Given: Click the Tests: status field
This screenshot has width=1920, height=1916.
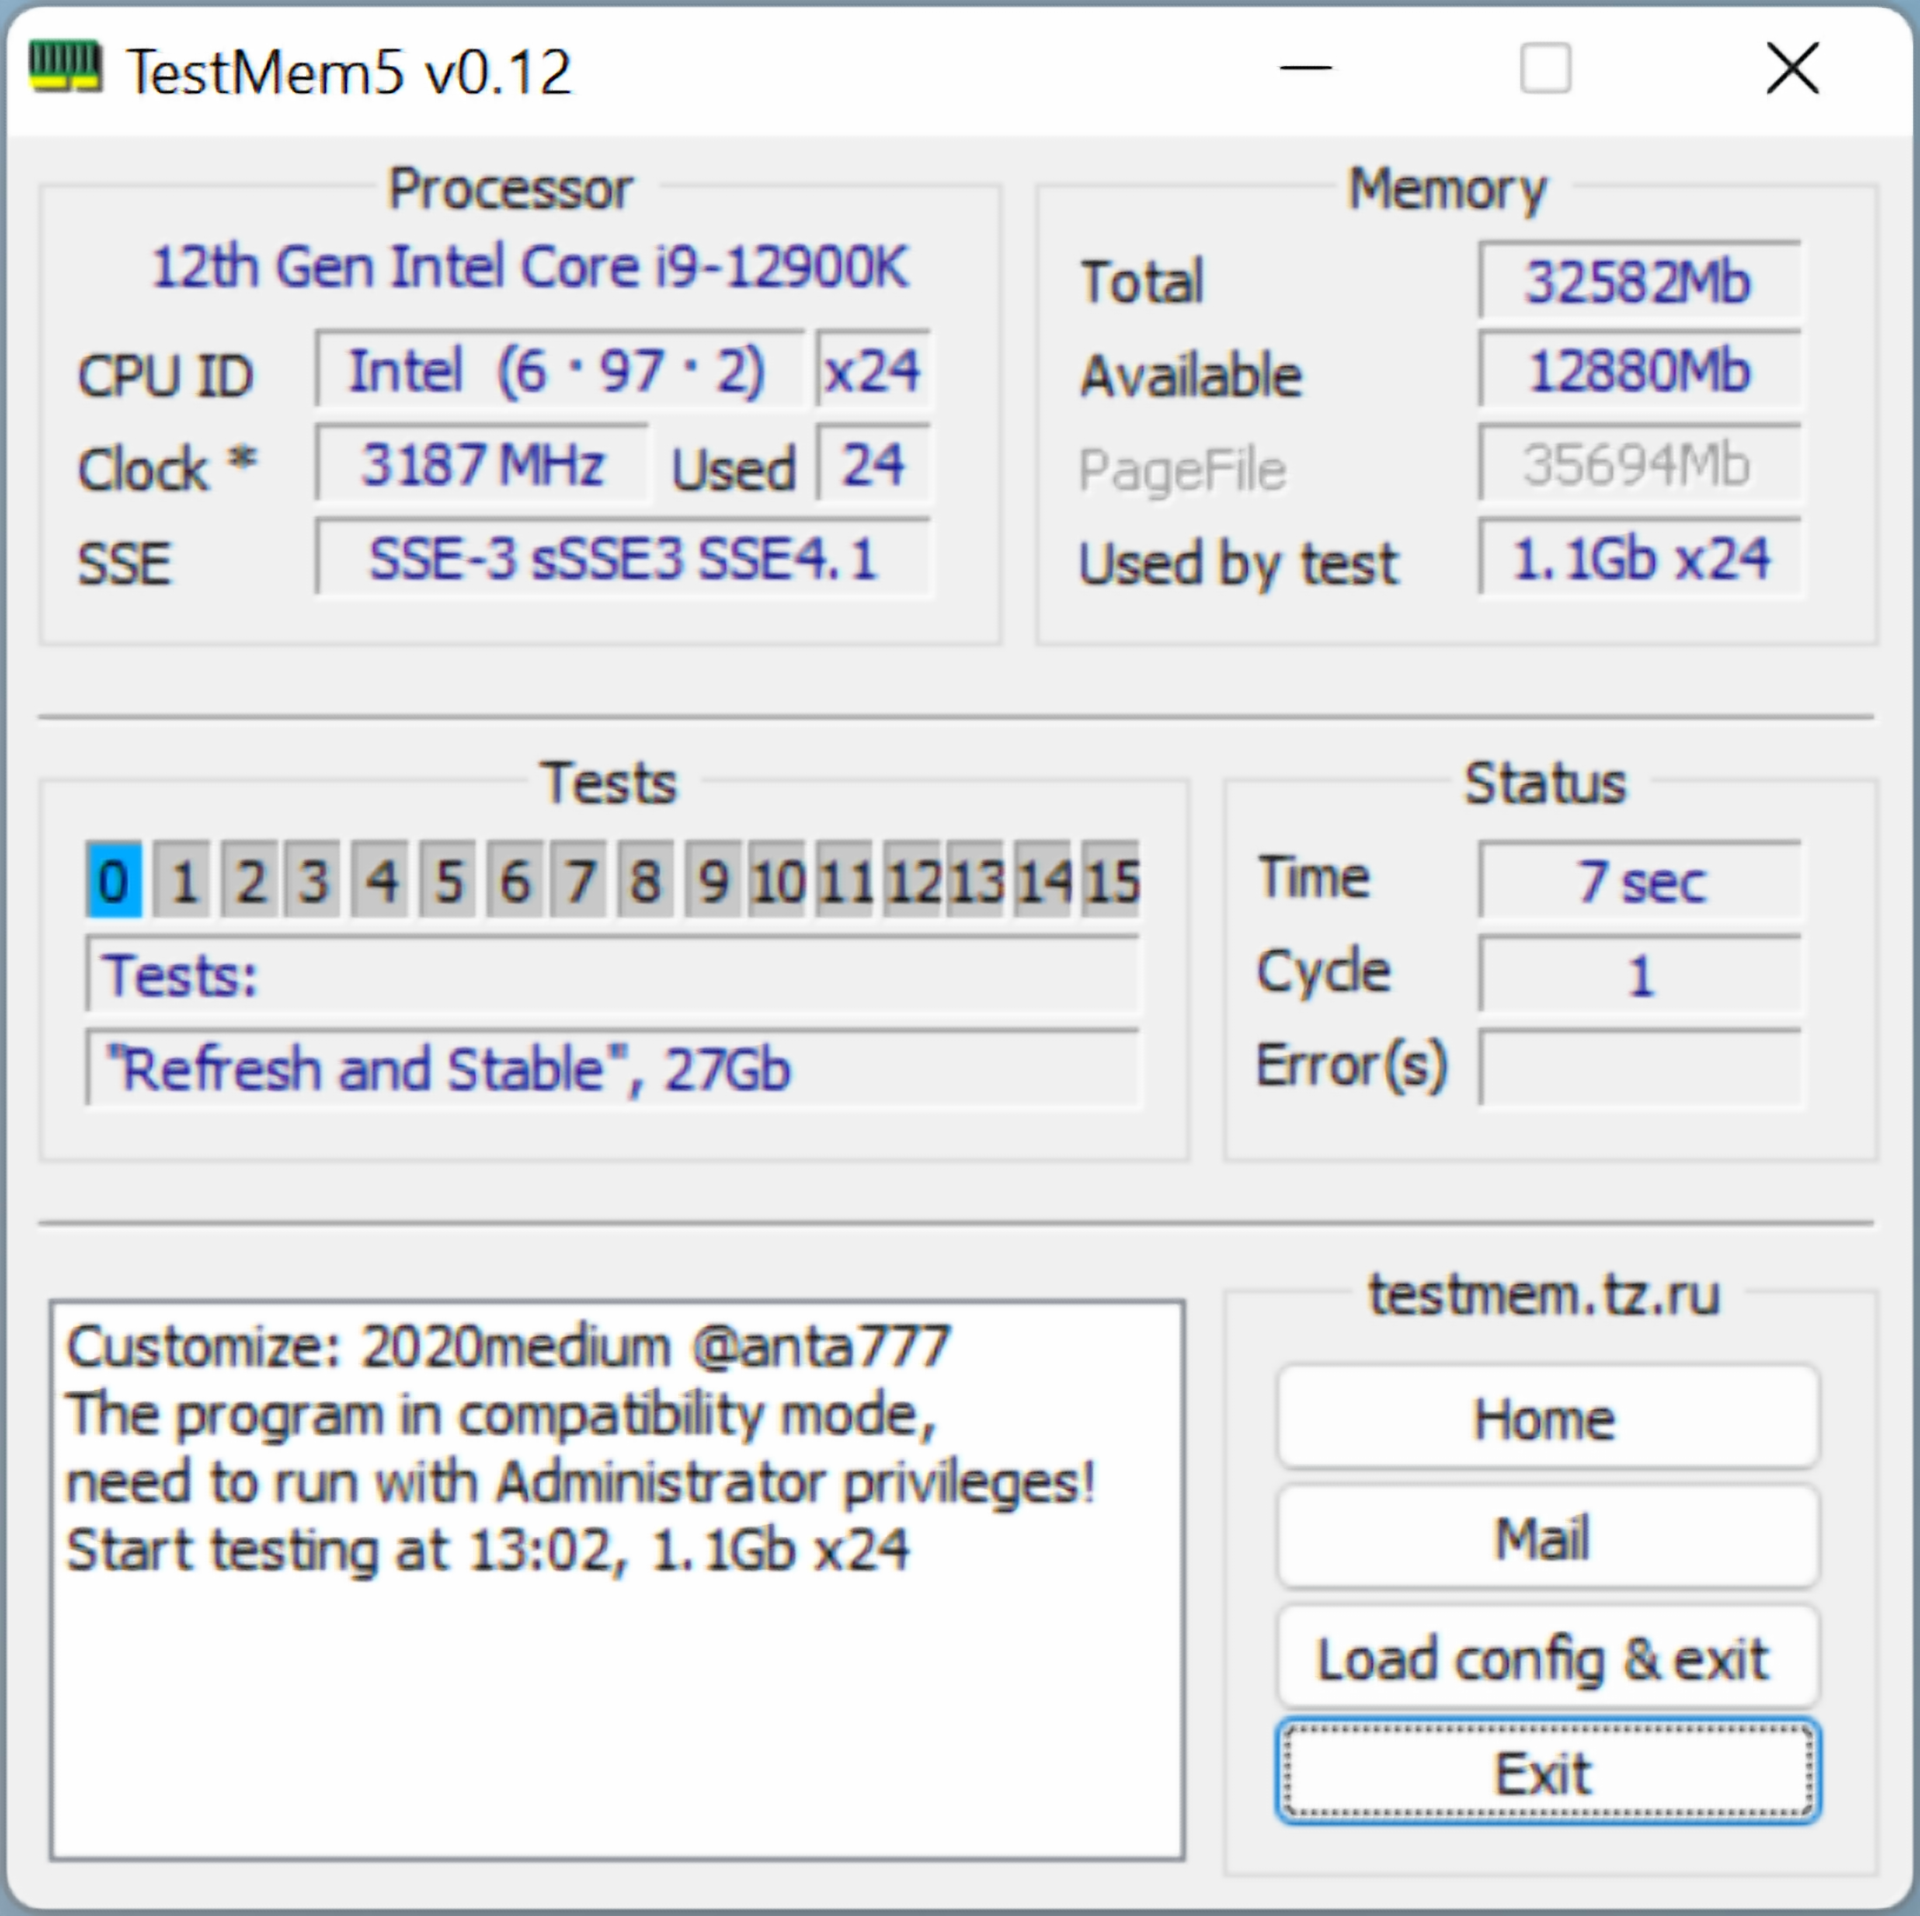Looking at the screenshot, I should pyautogui.click(x=612, y=975).
